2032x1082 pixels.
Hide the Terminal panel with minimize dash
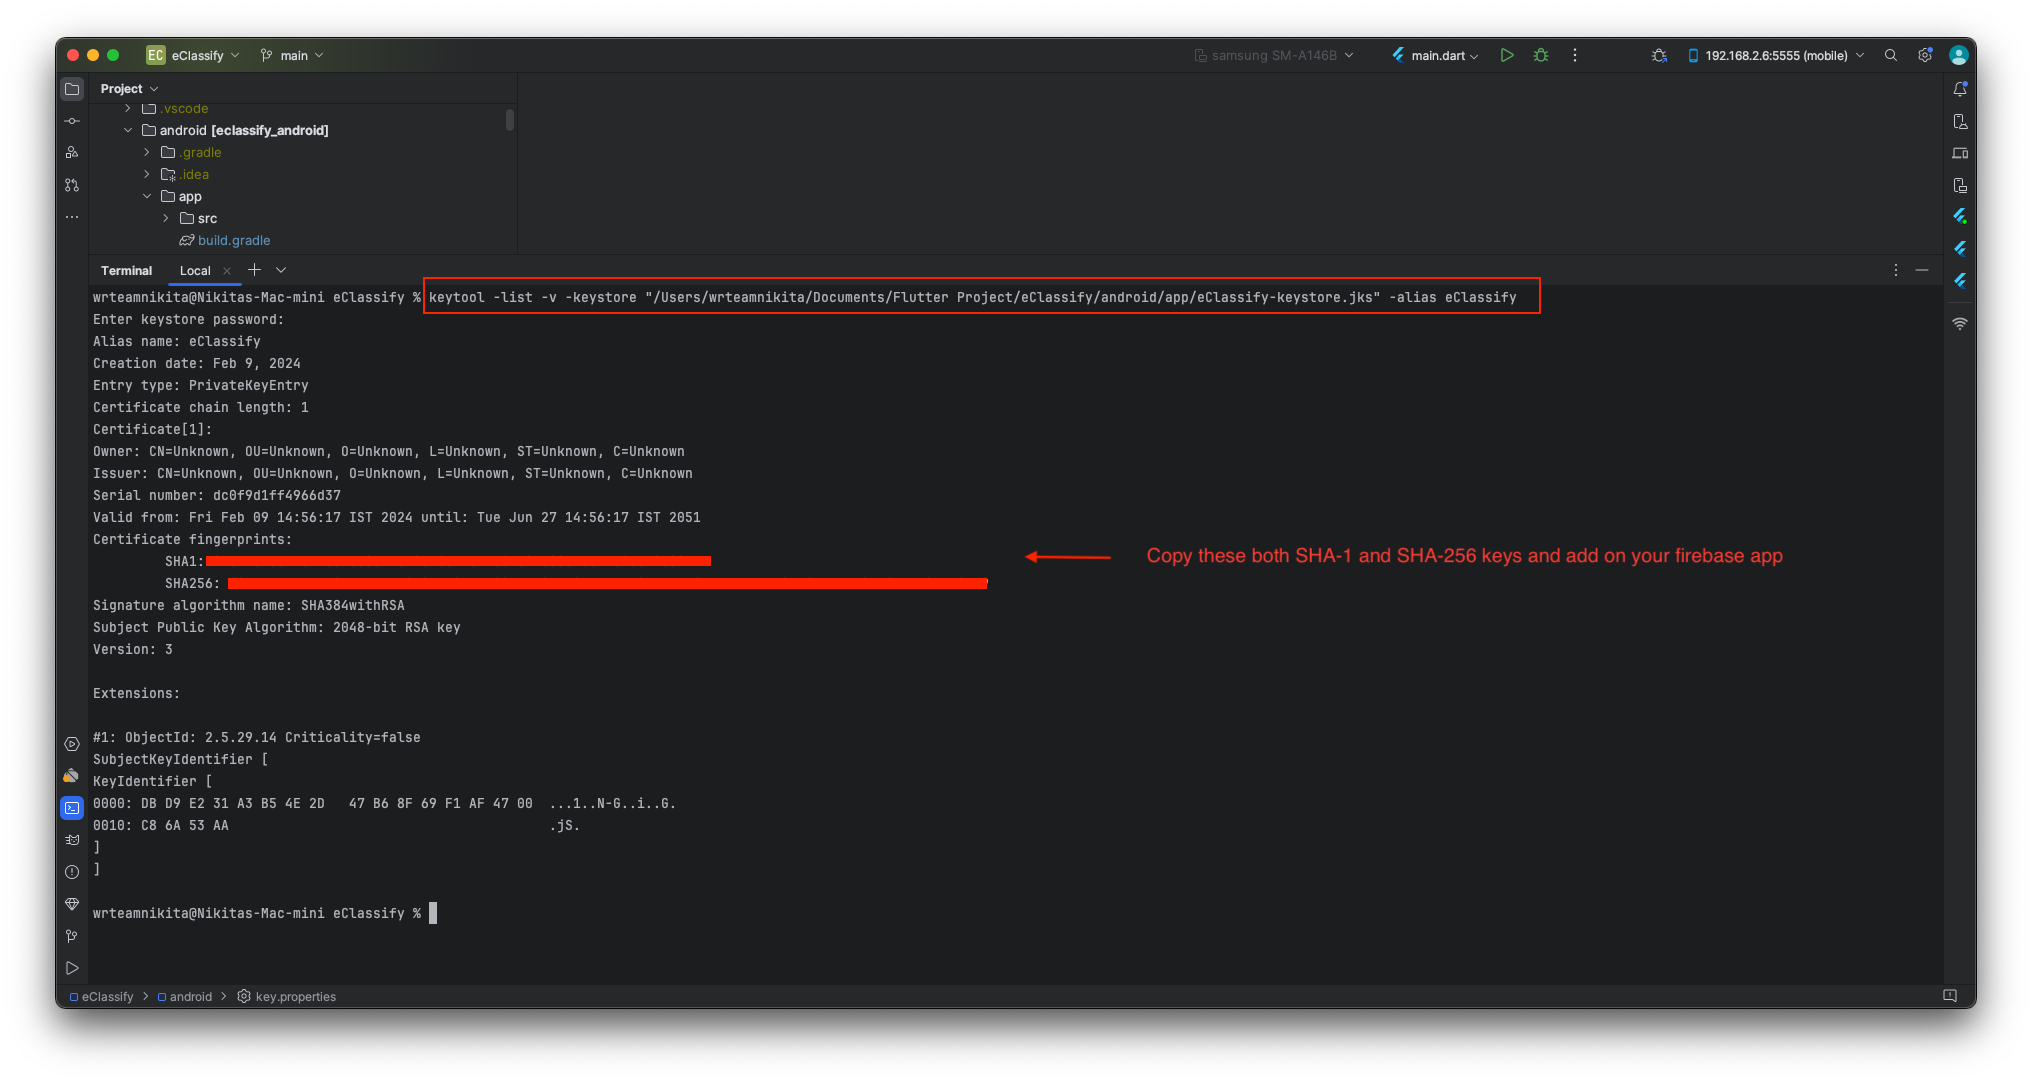(1922, 270)
